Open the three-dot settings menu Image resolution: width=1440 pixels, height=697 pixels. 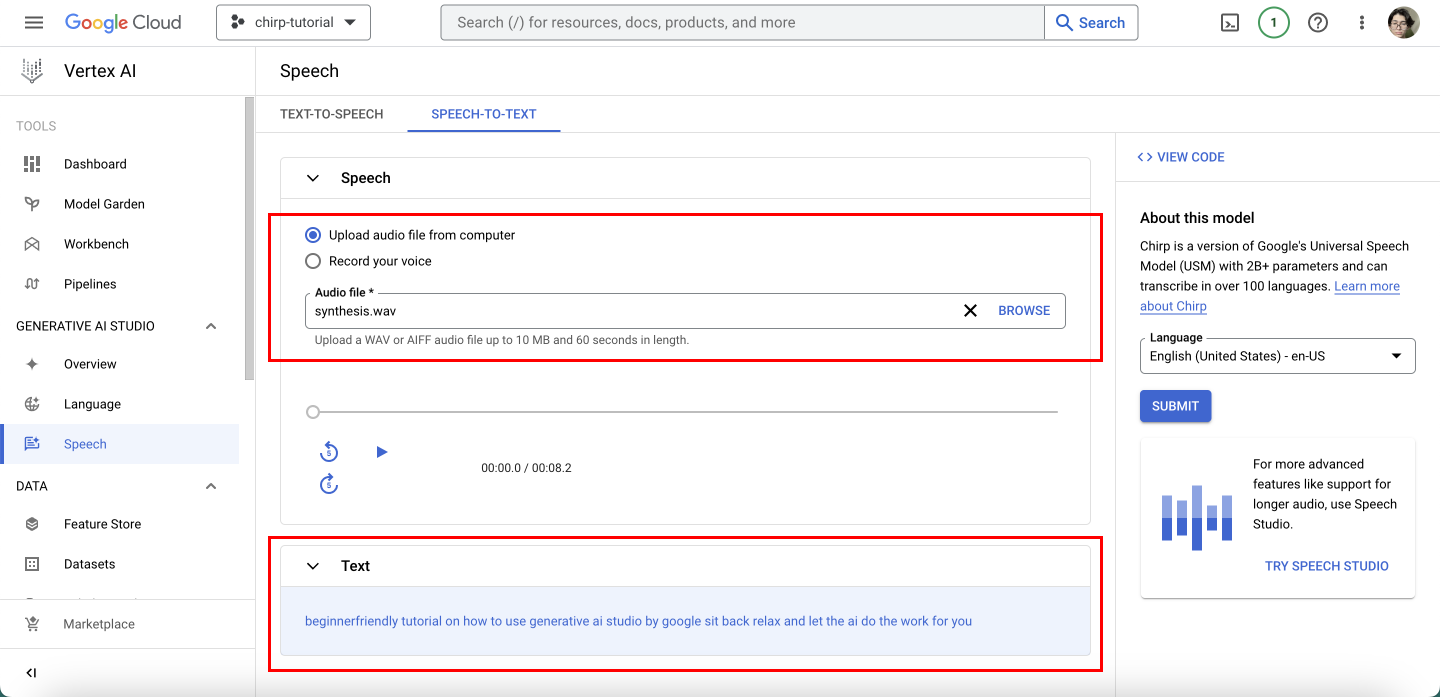click(1362, 23)
